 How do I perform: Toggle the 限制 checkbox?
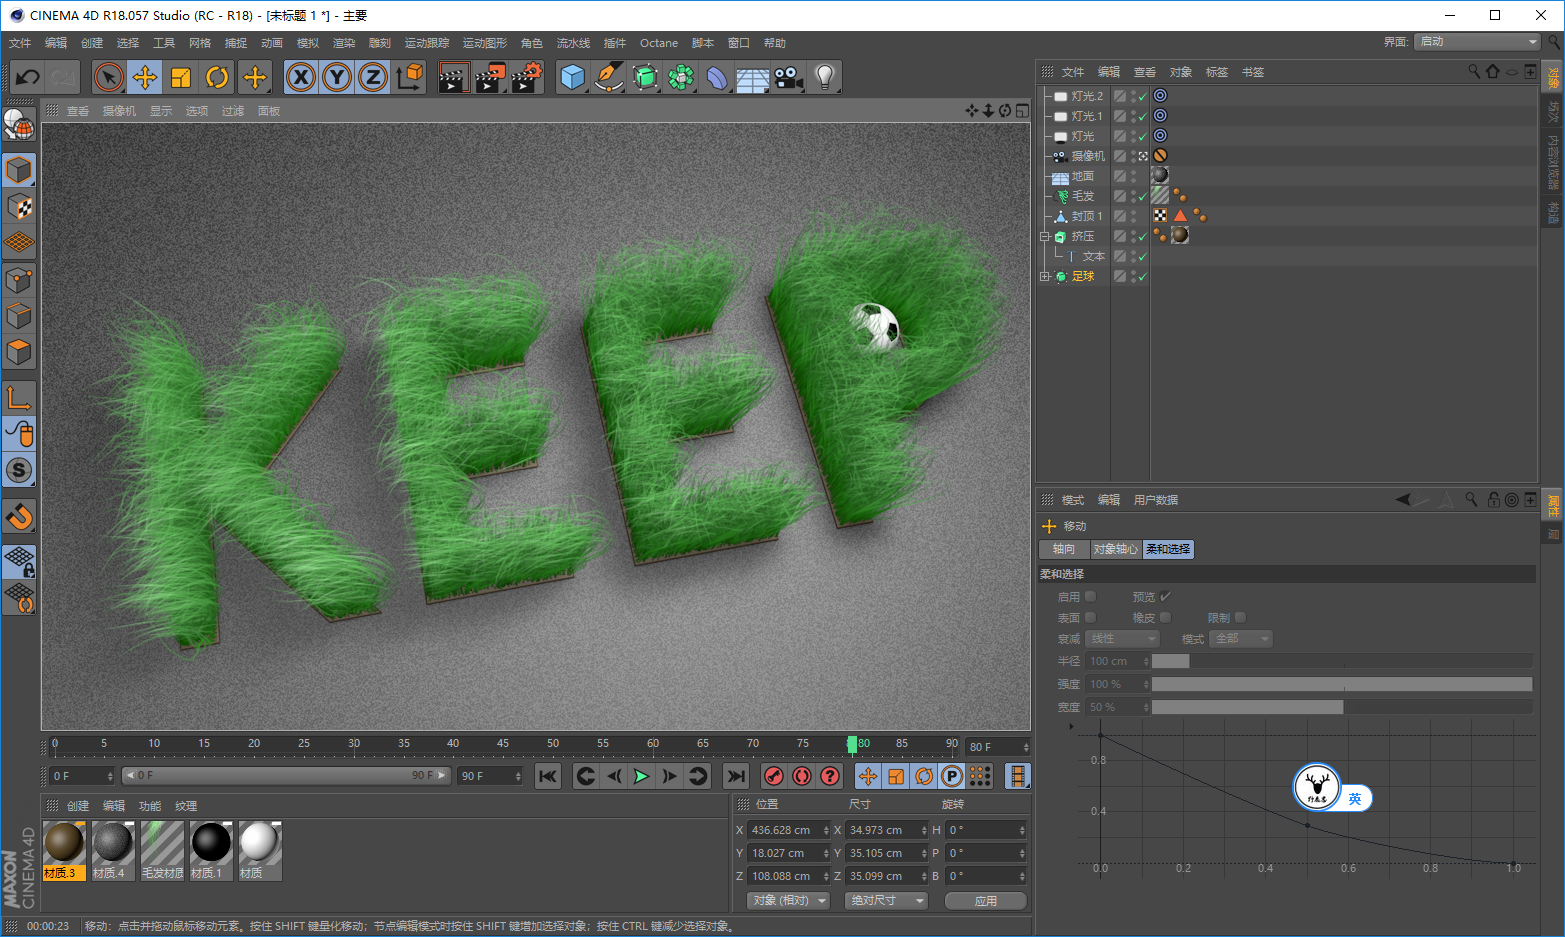point(1241,617)
